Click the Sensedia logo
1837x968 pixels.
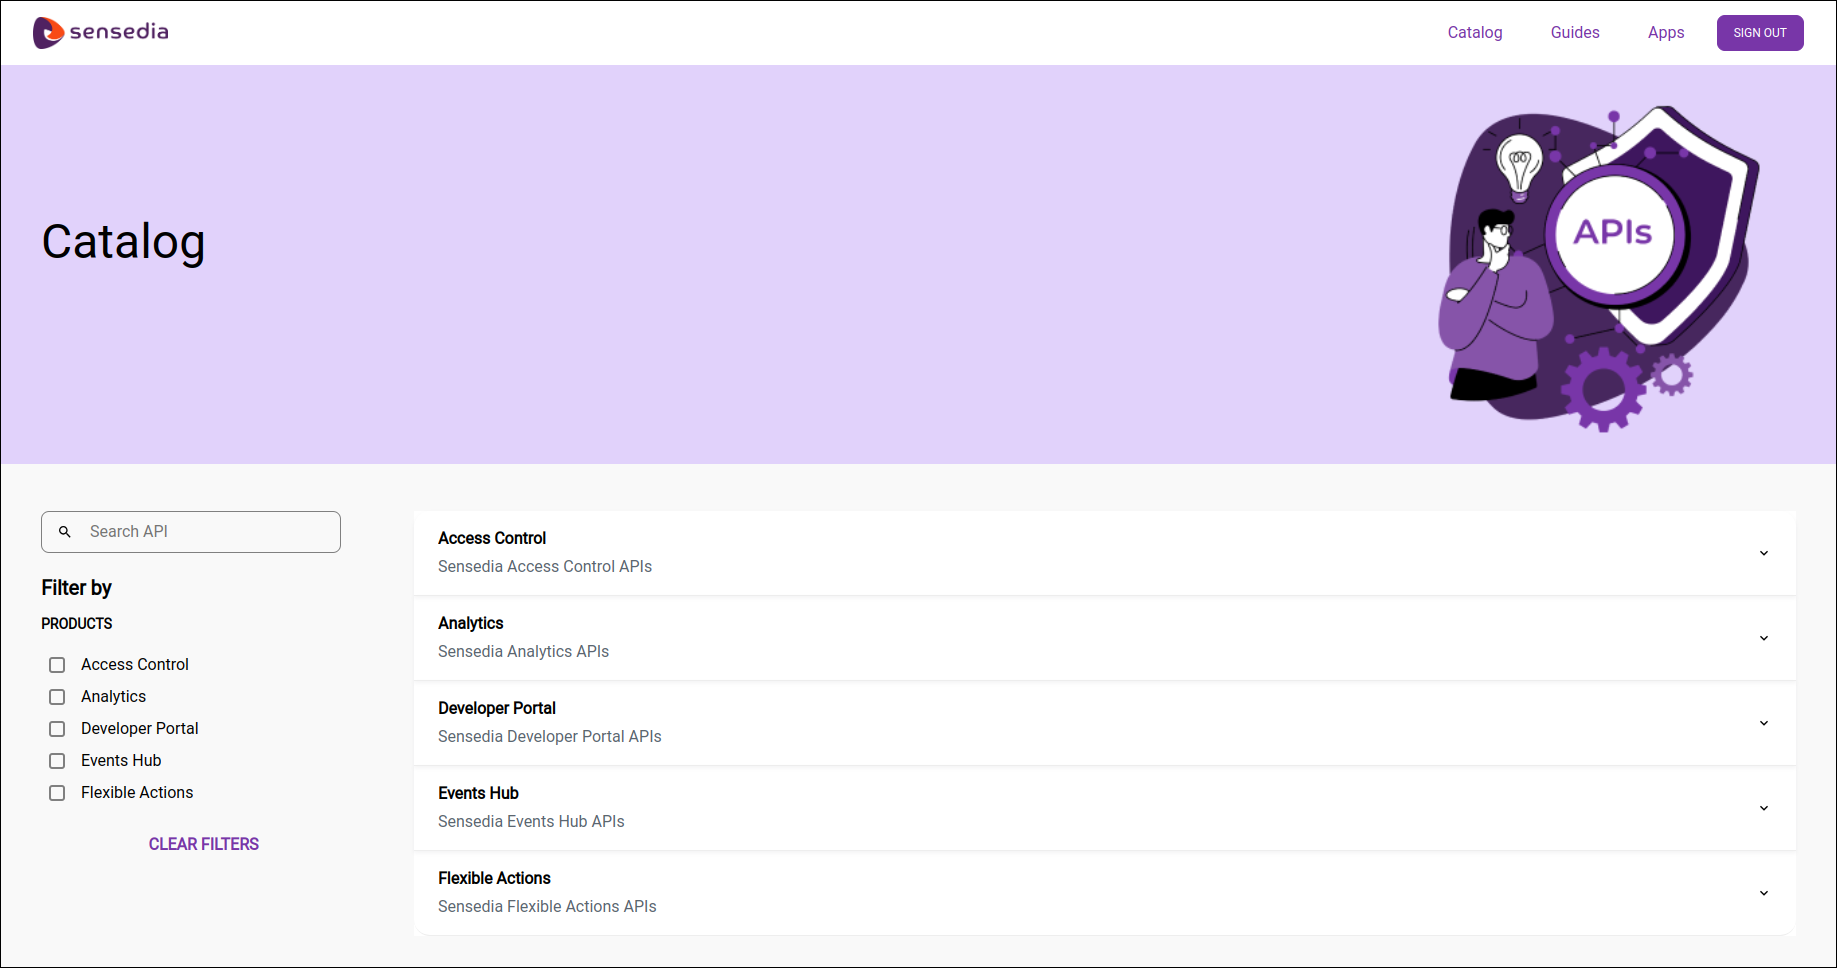pos(100,32)
